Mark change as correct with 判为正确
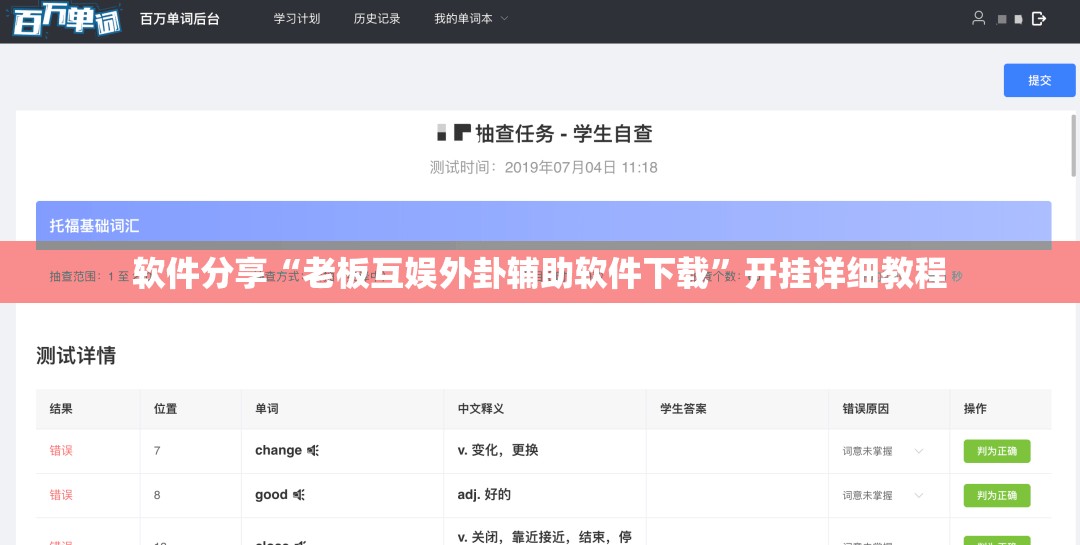 (x=997, y=451)
